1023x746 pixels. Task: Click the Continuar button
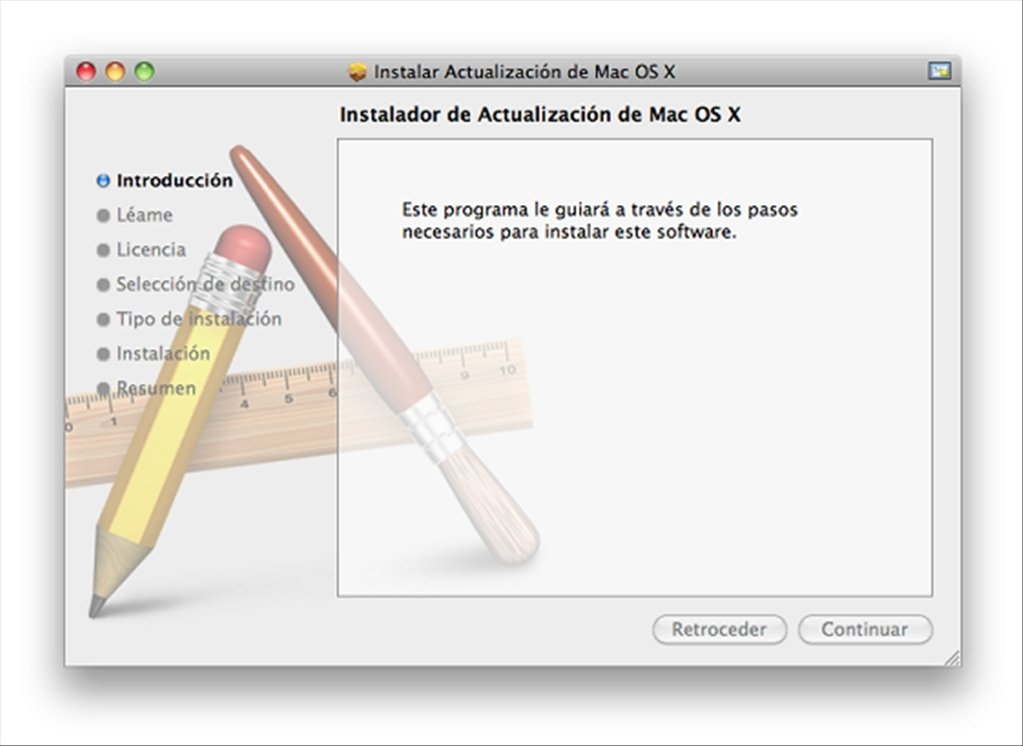(x=865, y=629)
